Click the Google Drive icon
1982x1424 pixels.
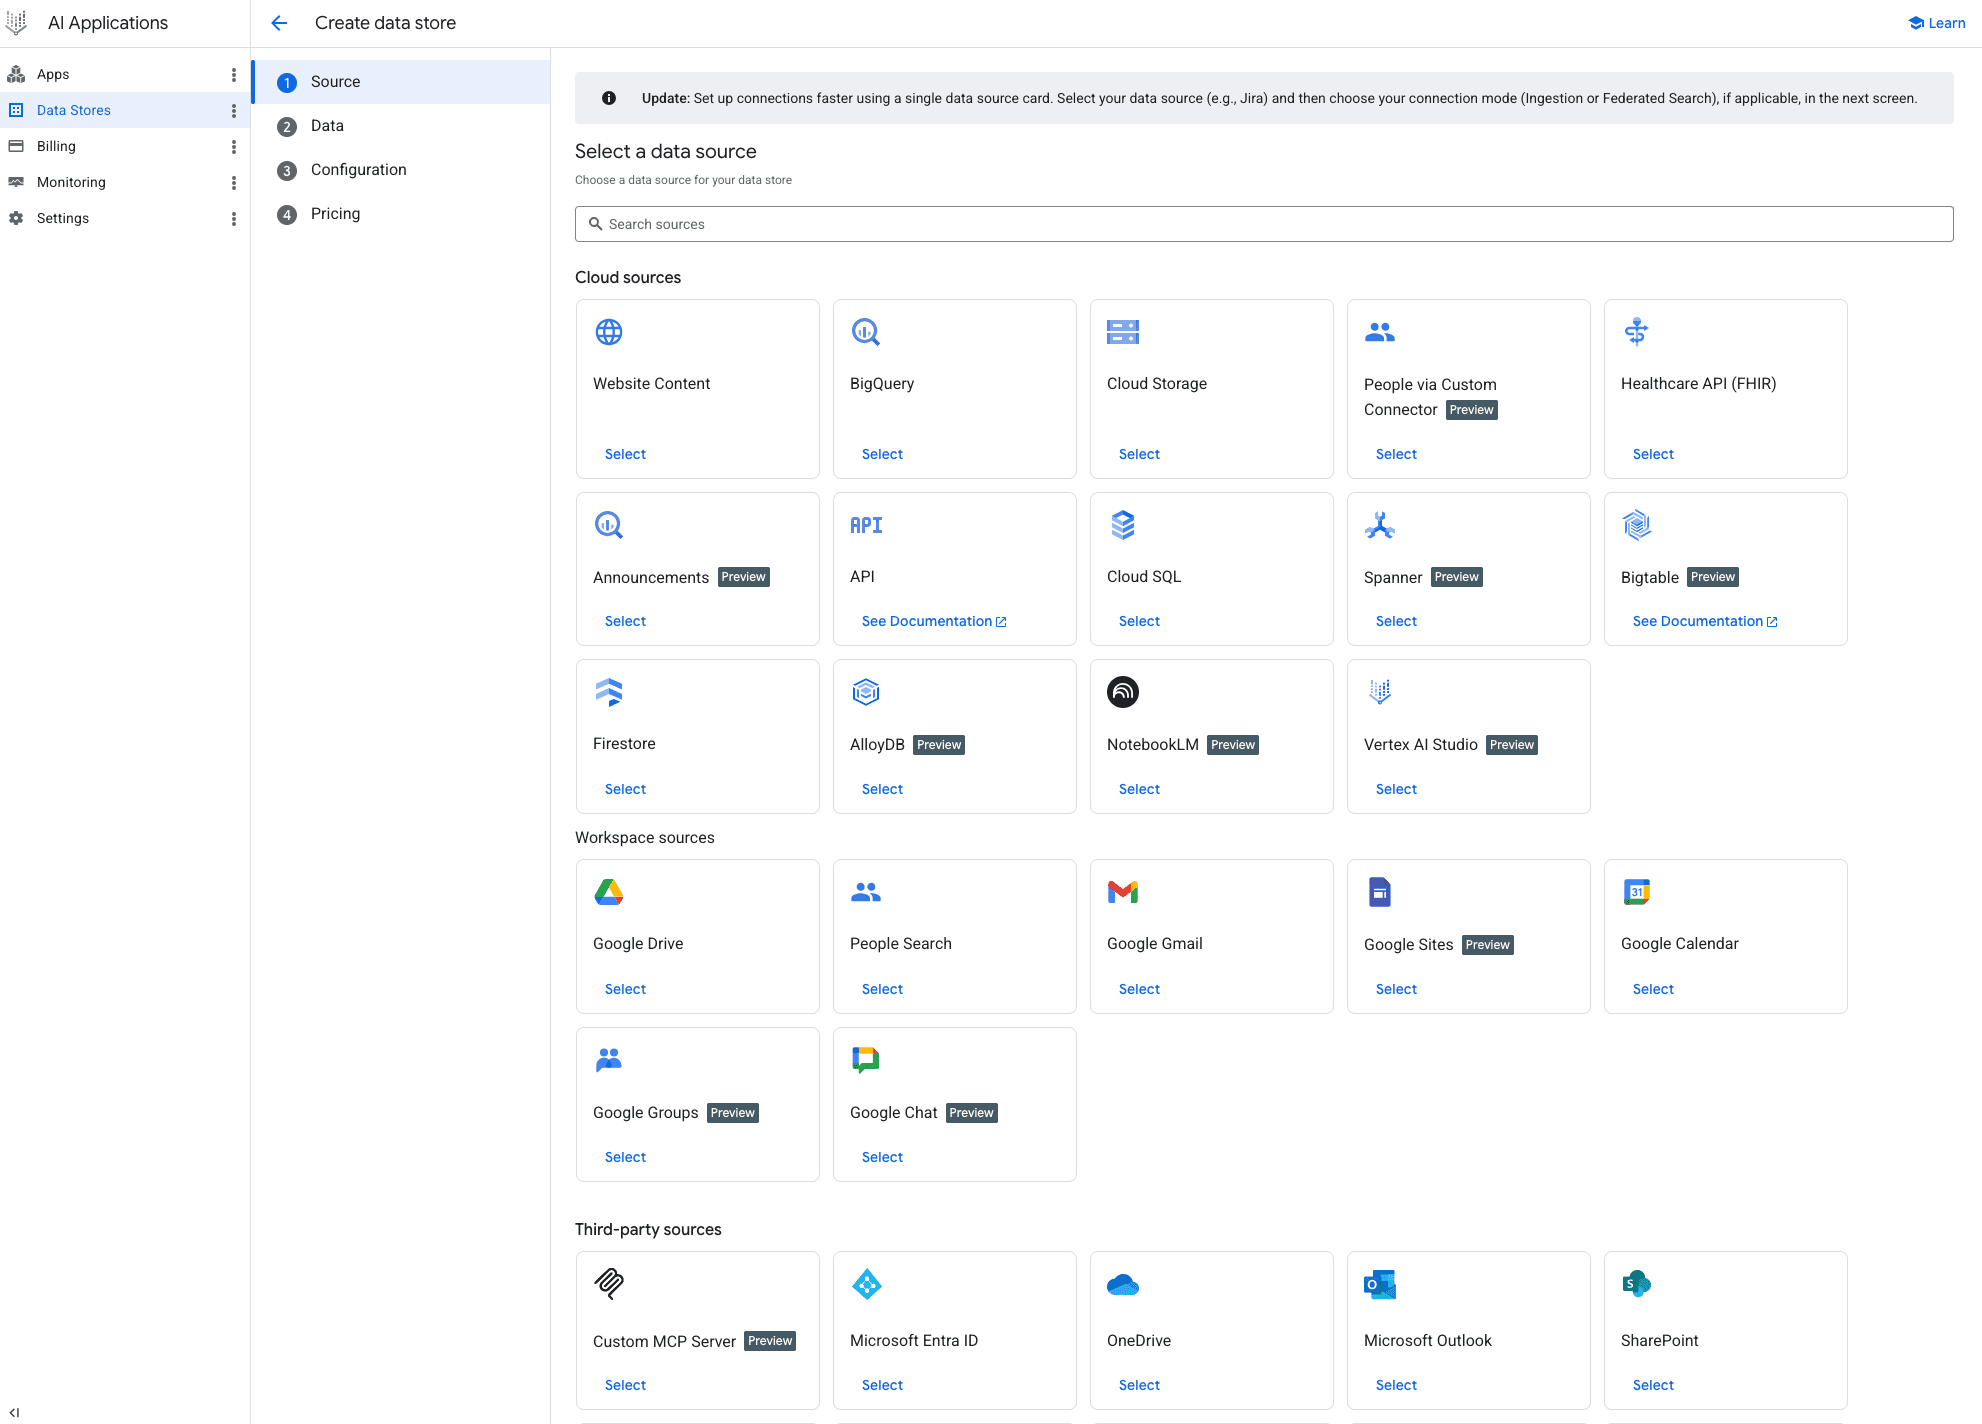(x=609, y=892)
